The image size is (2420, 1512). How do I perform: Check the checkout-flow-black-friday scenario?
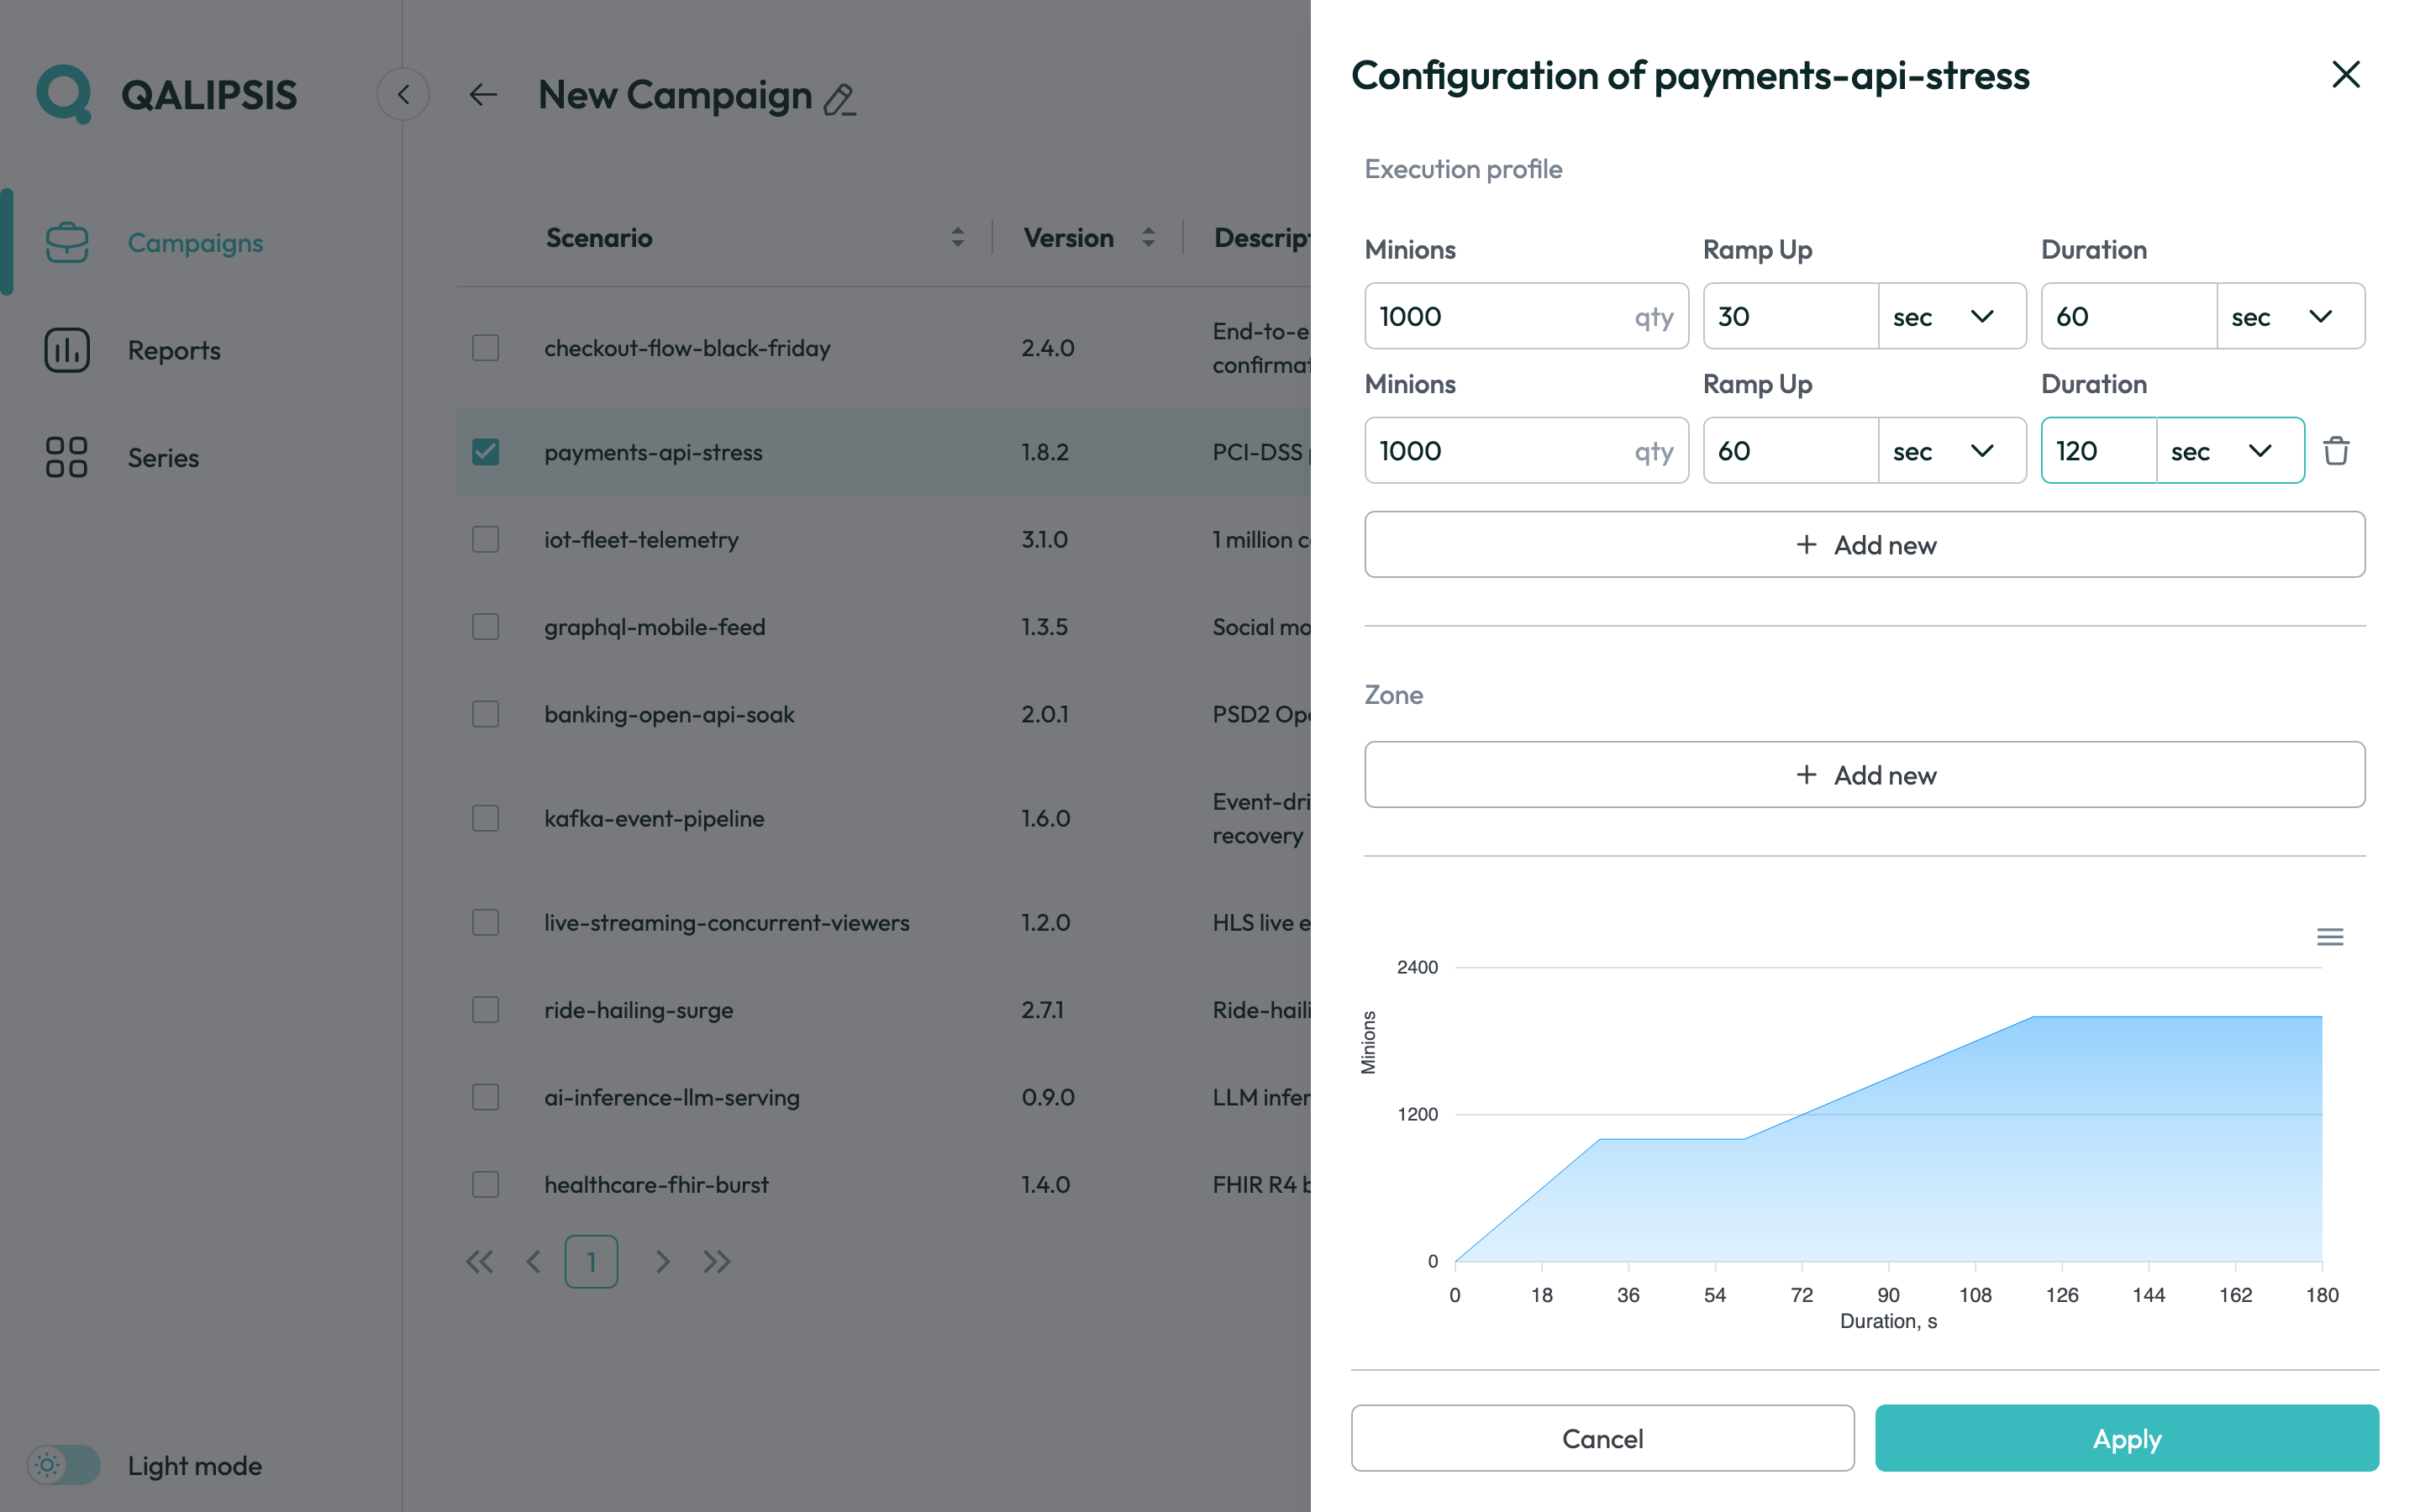click(486, 348)
